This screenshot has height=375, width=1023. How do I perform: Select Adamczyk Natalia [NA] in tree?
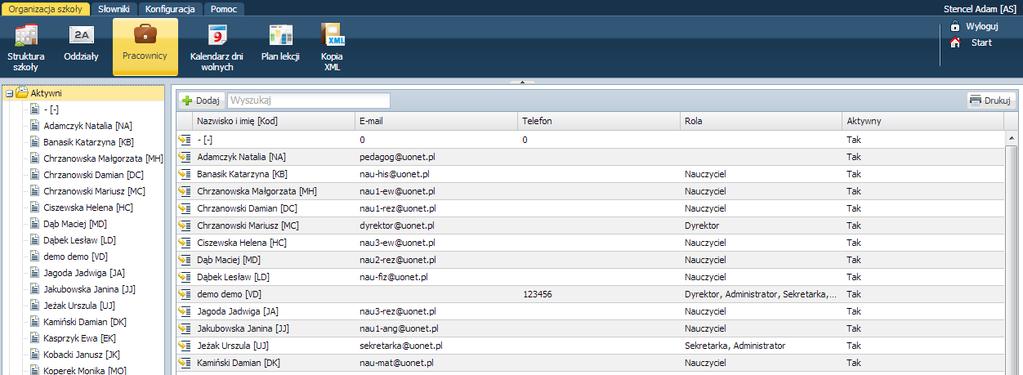click(x=87, y=126)
